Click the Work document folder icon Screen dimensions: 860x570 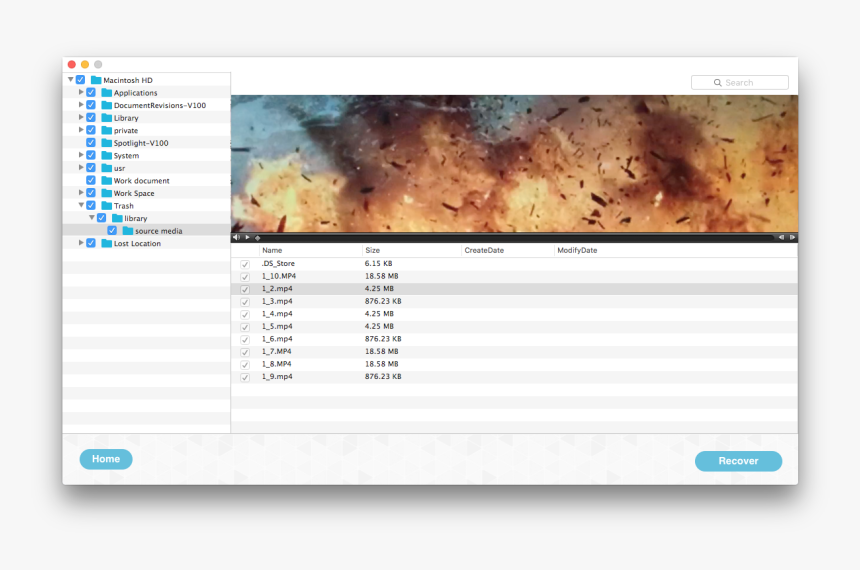[x=107, y=180]
